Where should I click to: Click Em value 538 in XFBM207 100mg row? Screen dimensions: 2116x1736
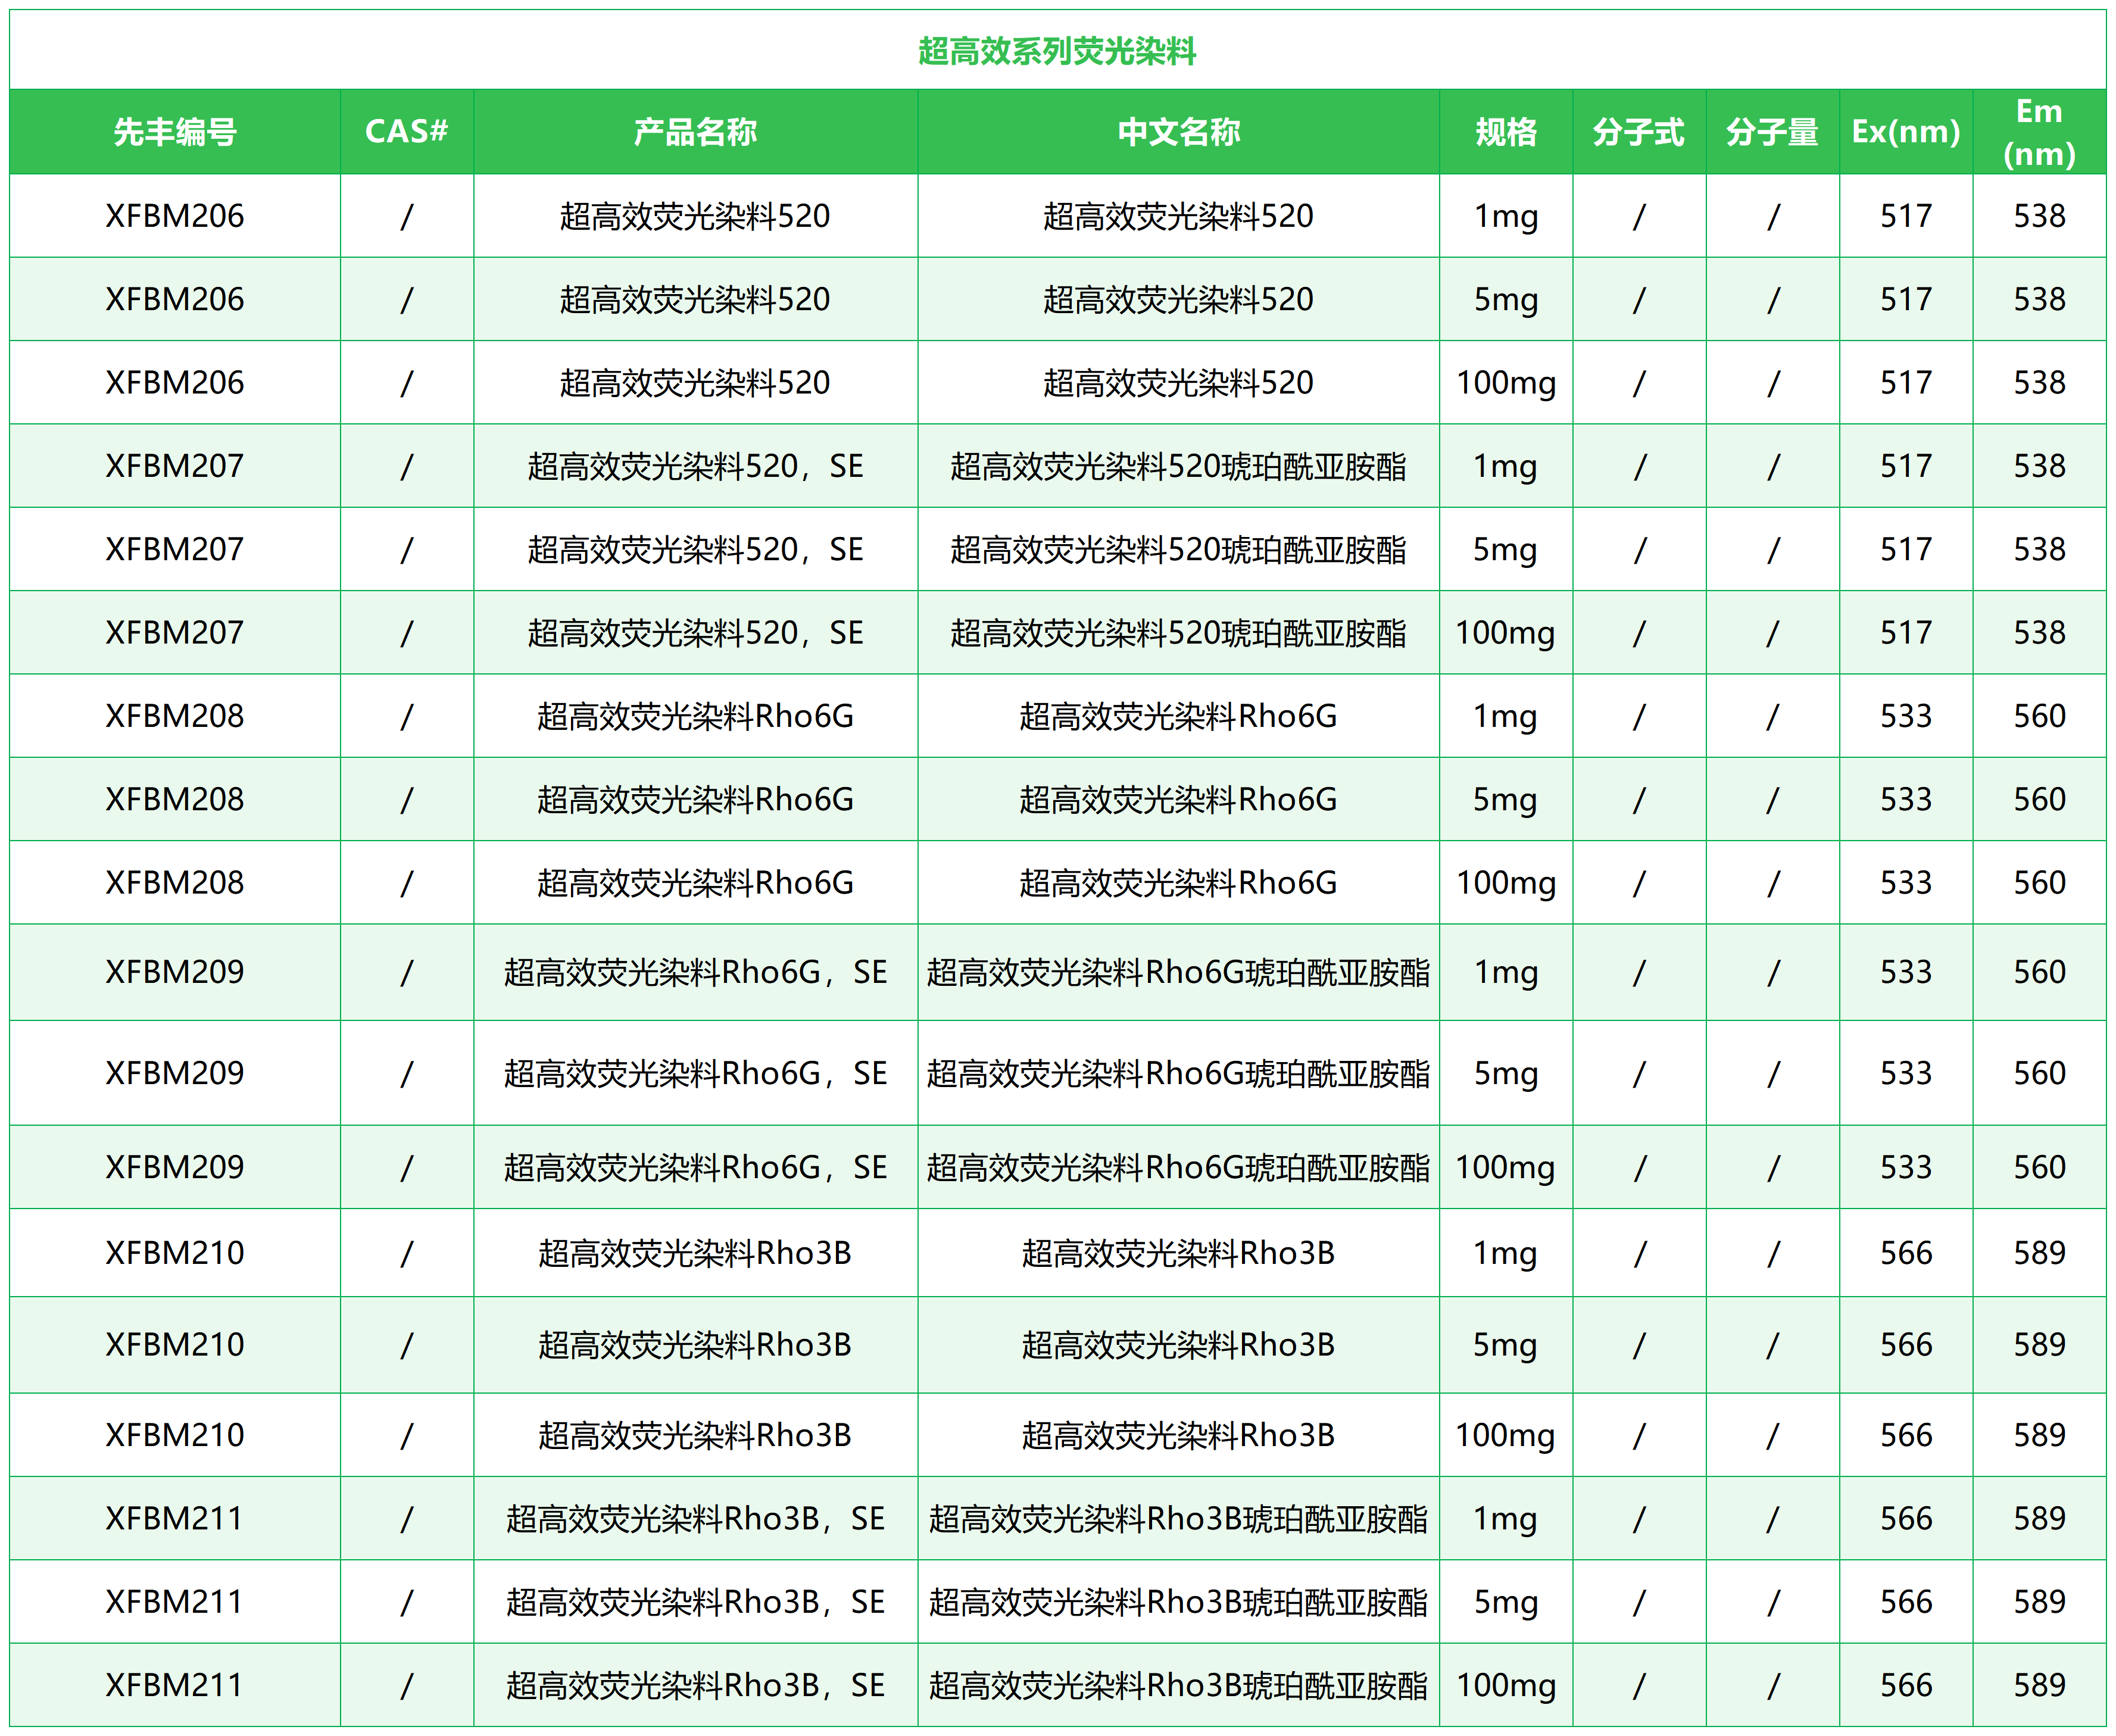coord(2039,632)
